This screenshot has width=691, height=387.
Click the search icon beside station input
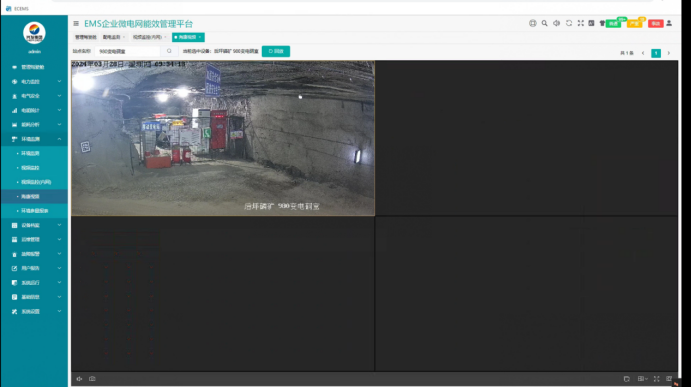pos(169,52)
